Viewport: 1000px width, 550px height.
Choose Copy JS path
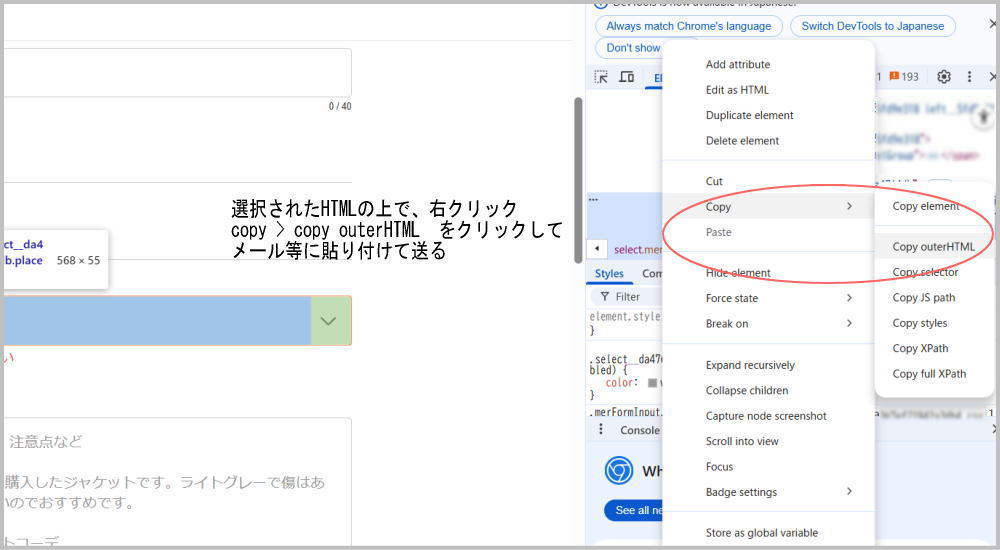(923, 298)
